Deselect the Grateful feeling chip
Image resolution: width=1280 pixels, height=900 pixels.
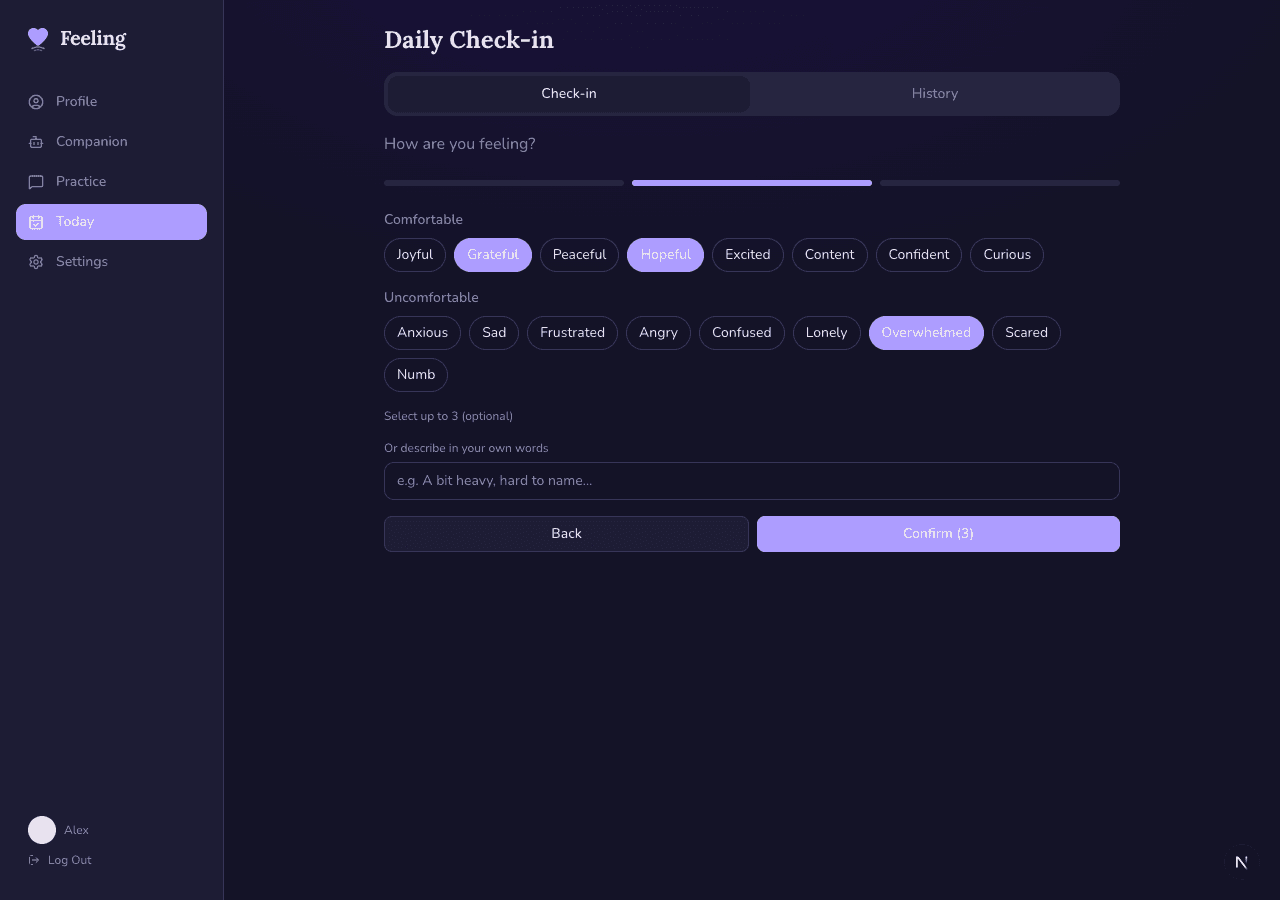tap(493, 255)
